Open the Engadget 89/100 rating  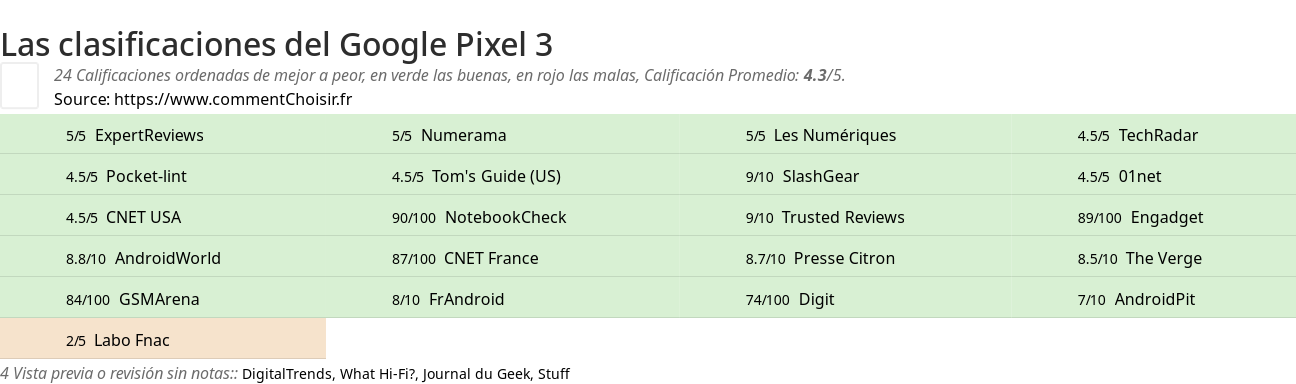1154,217
